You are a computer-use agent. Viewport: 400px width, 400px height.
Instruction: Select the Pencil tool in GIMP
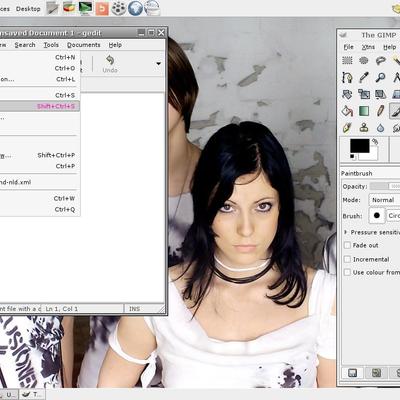coord(380,111)
